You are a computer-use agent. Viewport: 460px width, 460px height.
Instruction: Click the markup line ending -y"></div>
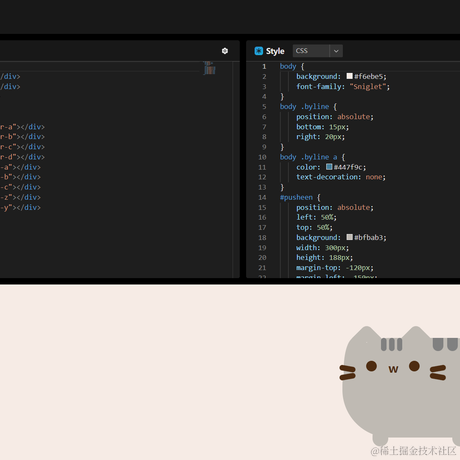(x=20, y=207)
